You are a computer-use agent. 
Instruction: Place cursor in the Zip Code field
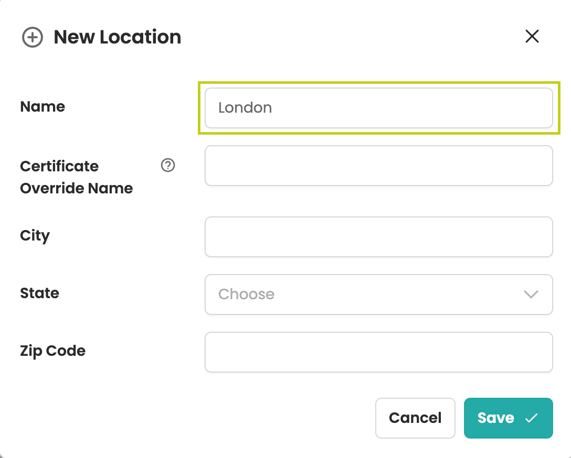pos(379,352)
